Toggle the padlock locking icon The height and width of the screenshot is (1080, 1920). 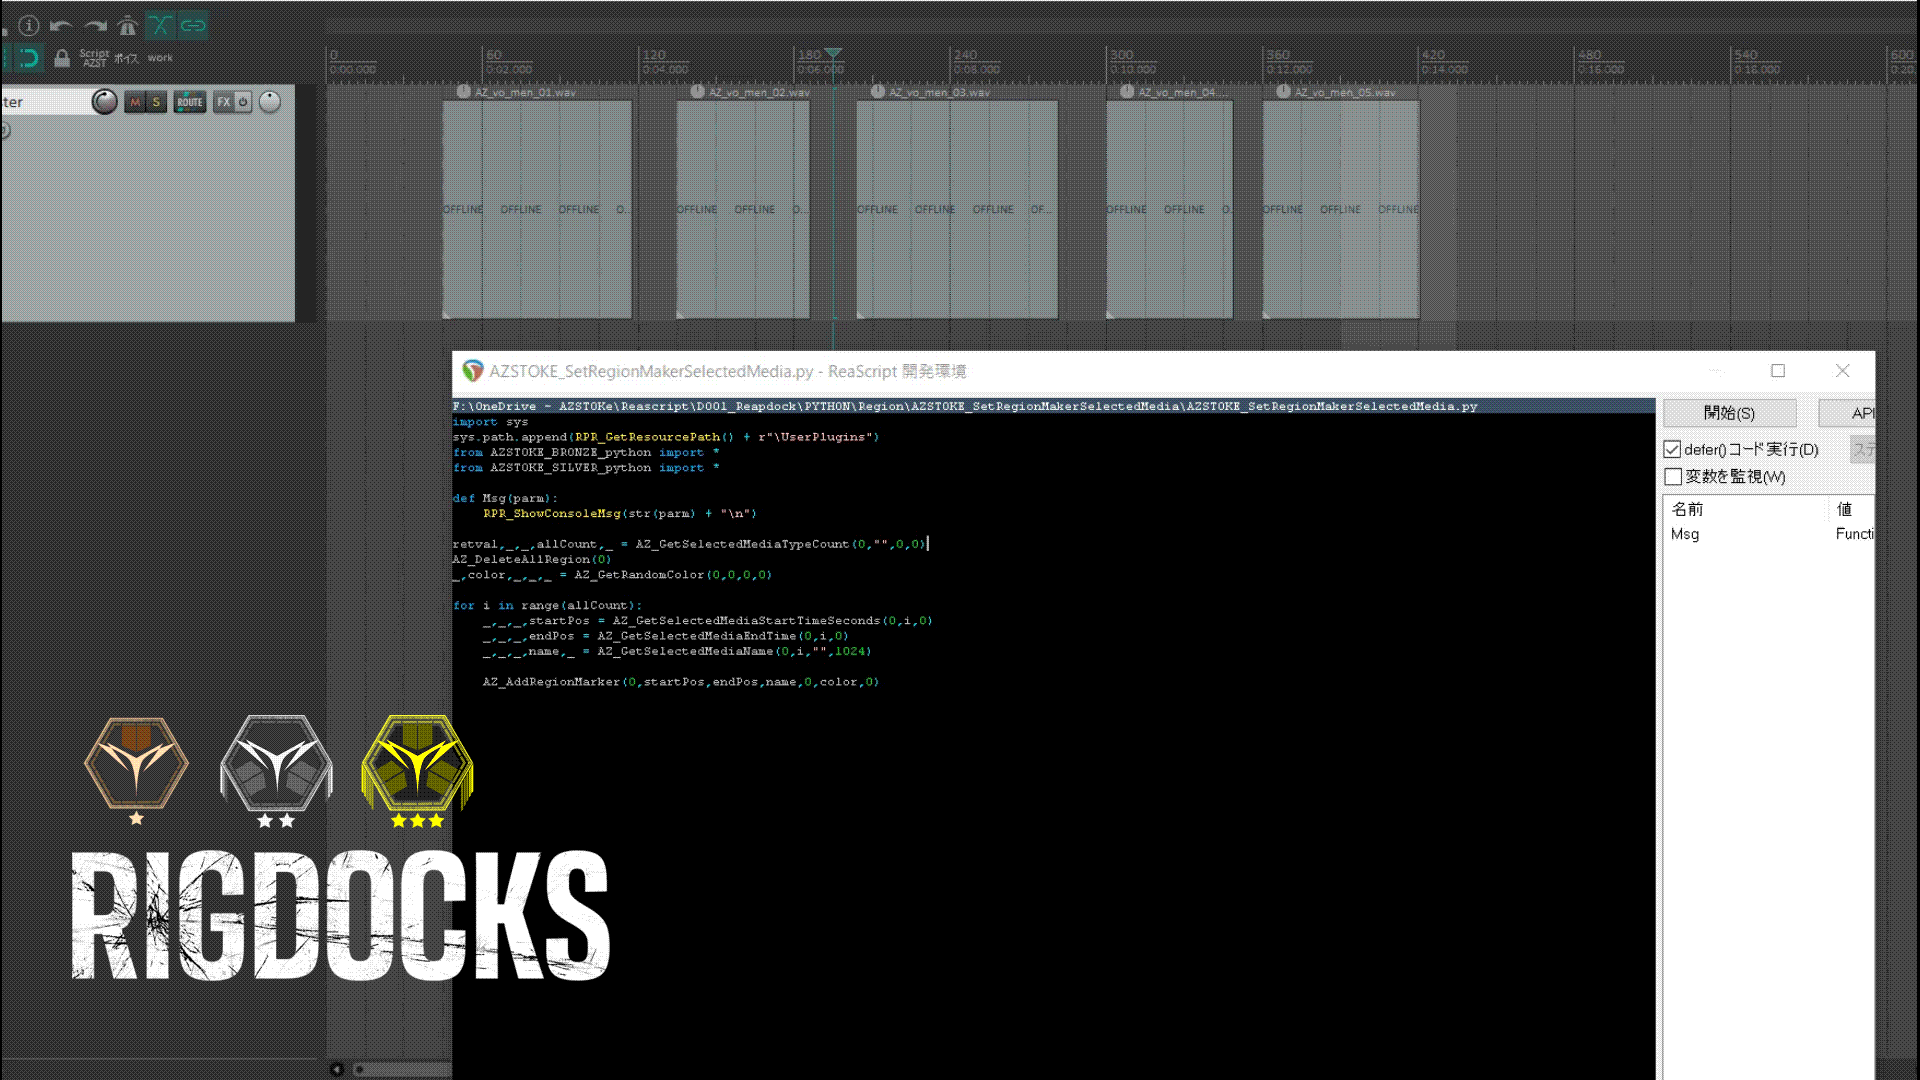(x=62, y=59)
